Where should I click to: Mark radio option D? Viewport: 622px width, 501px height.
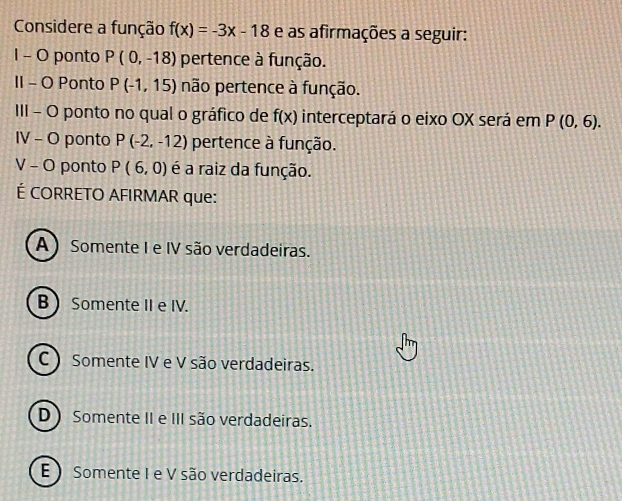tap(44, 415)
